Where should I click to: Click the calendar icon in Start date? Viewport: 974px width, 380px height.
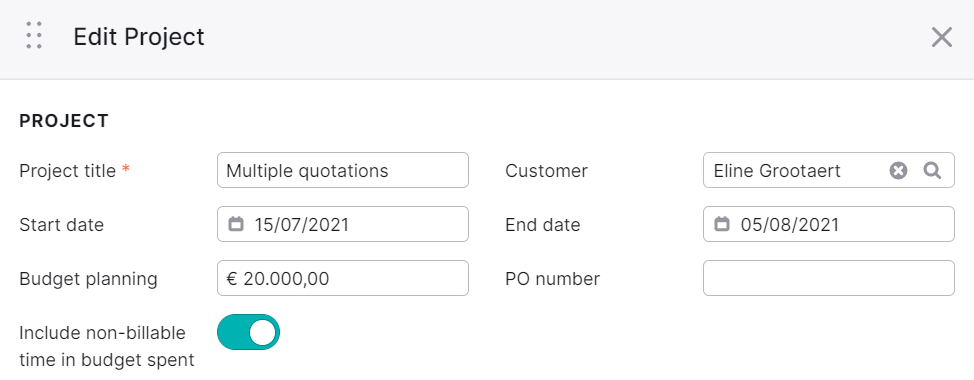236,224
